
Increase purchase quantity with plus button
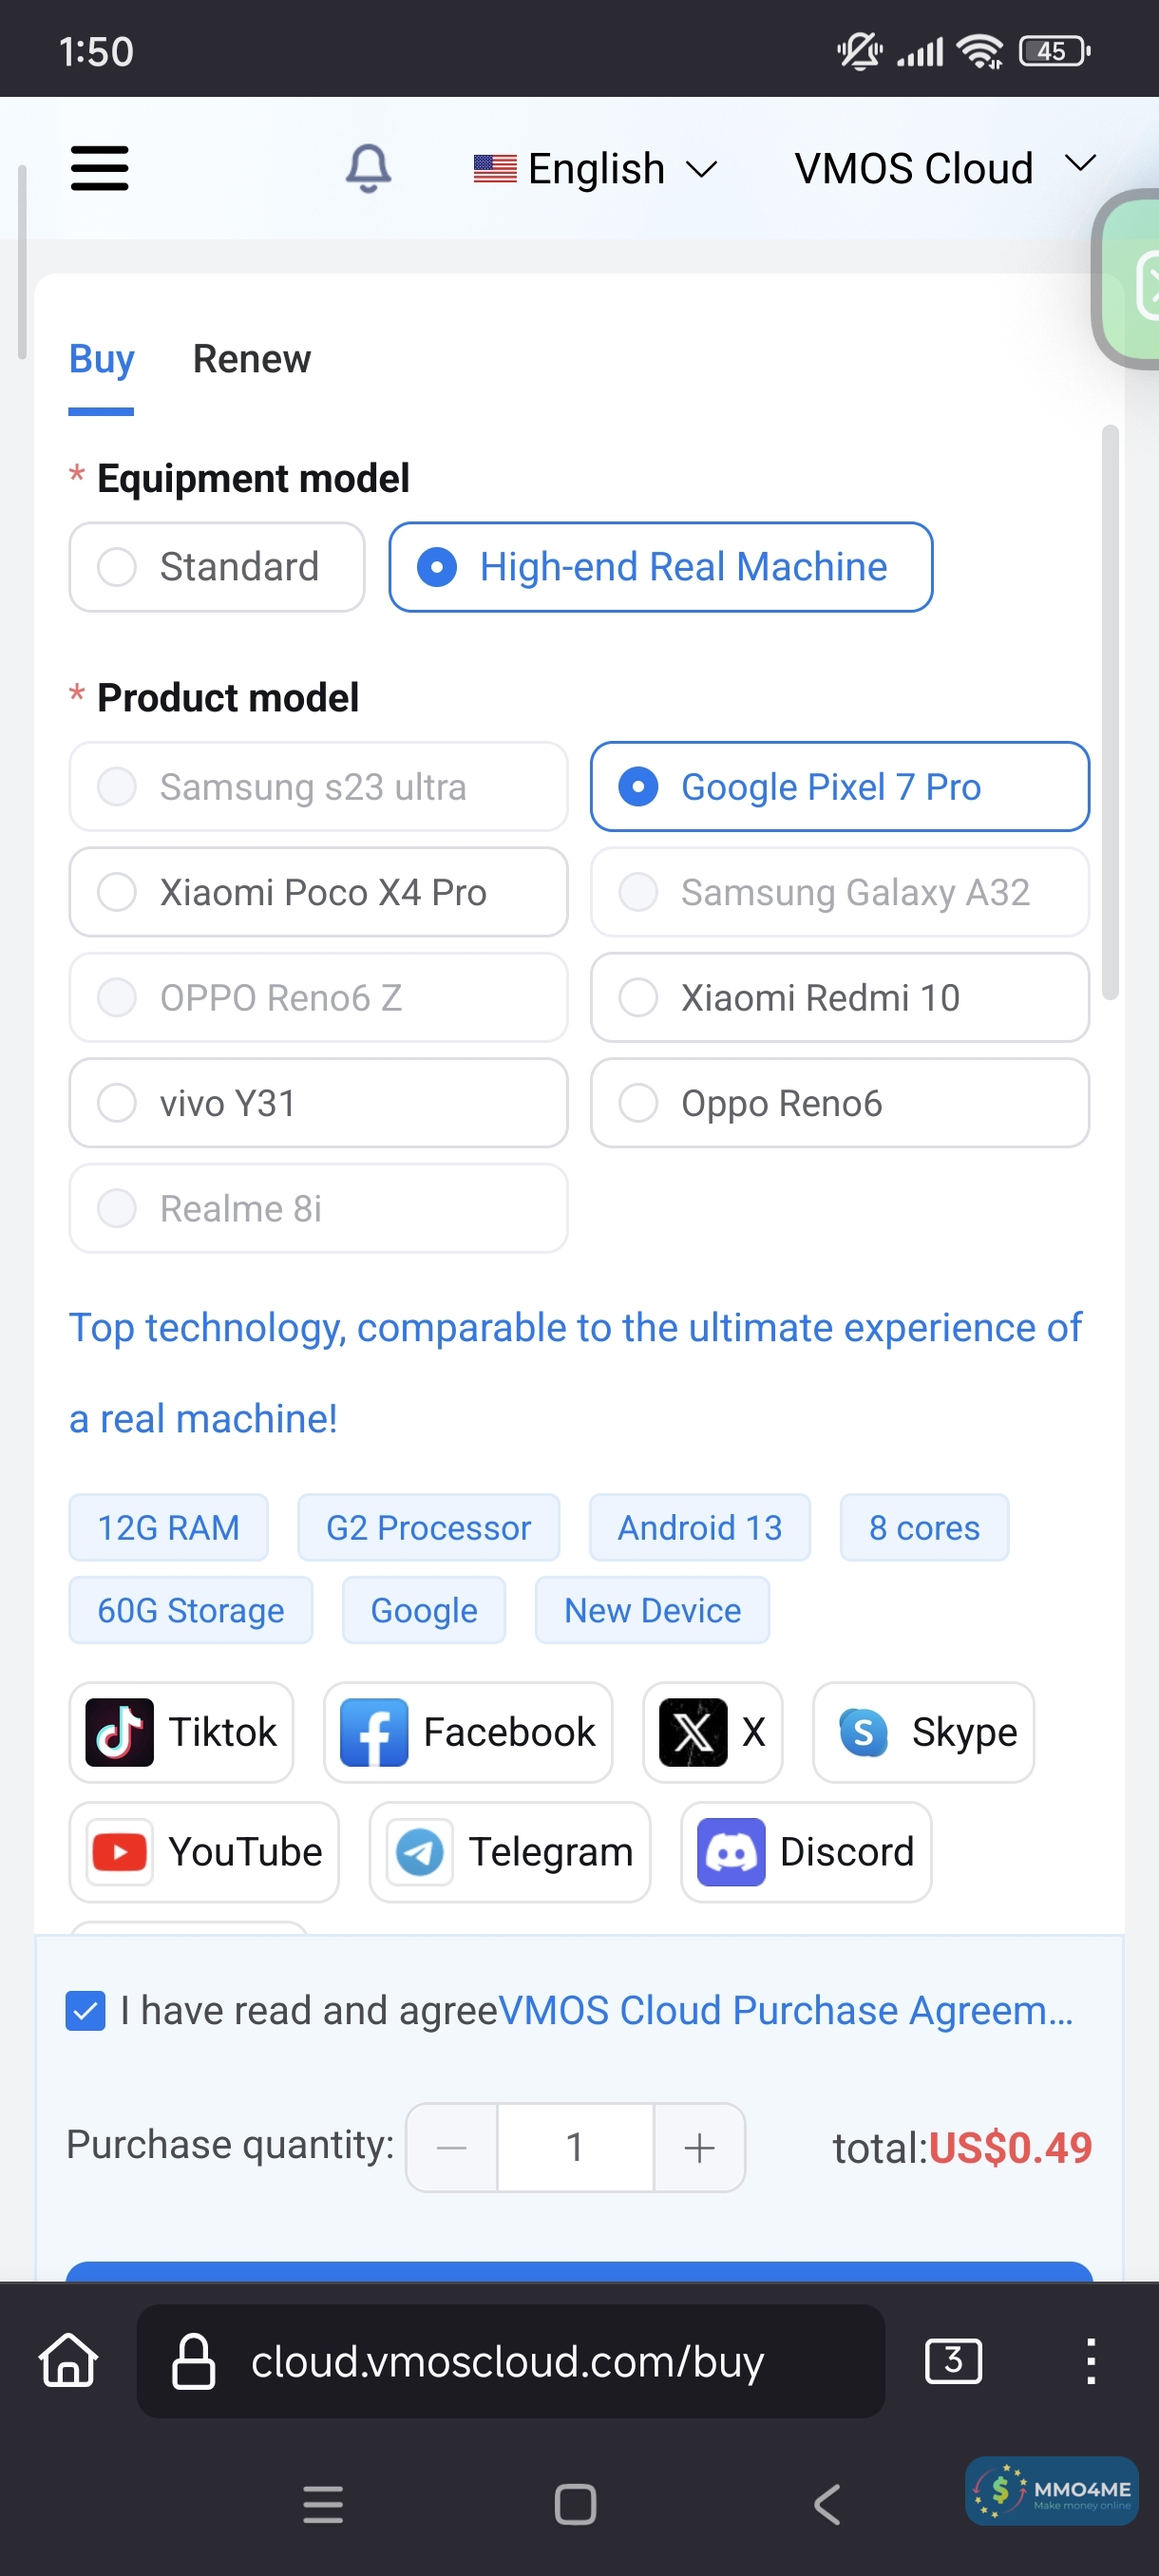699,2147
